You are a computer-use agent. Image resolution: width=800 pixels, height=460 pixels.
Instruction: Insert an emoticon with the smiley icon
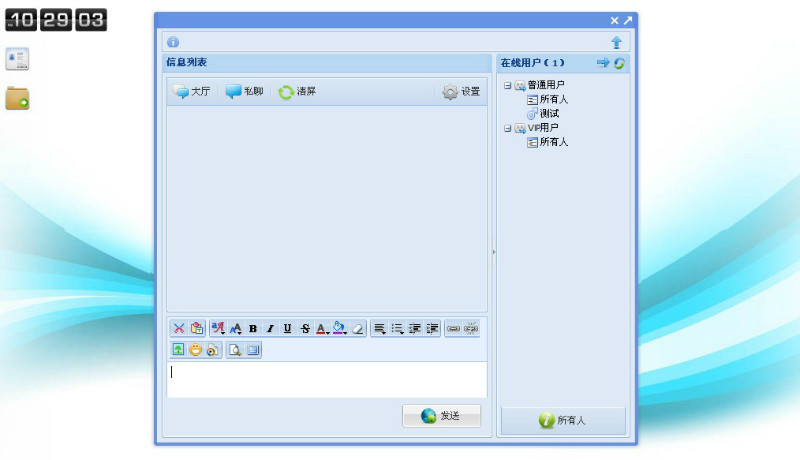[x=195, y=350]
